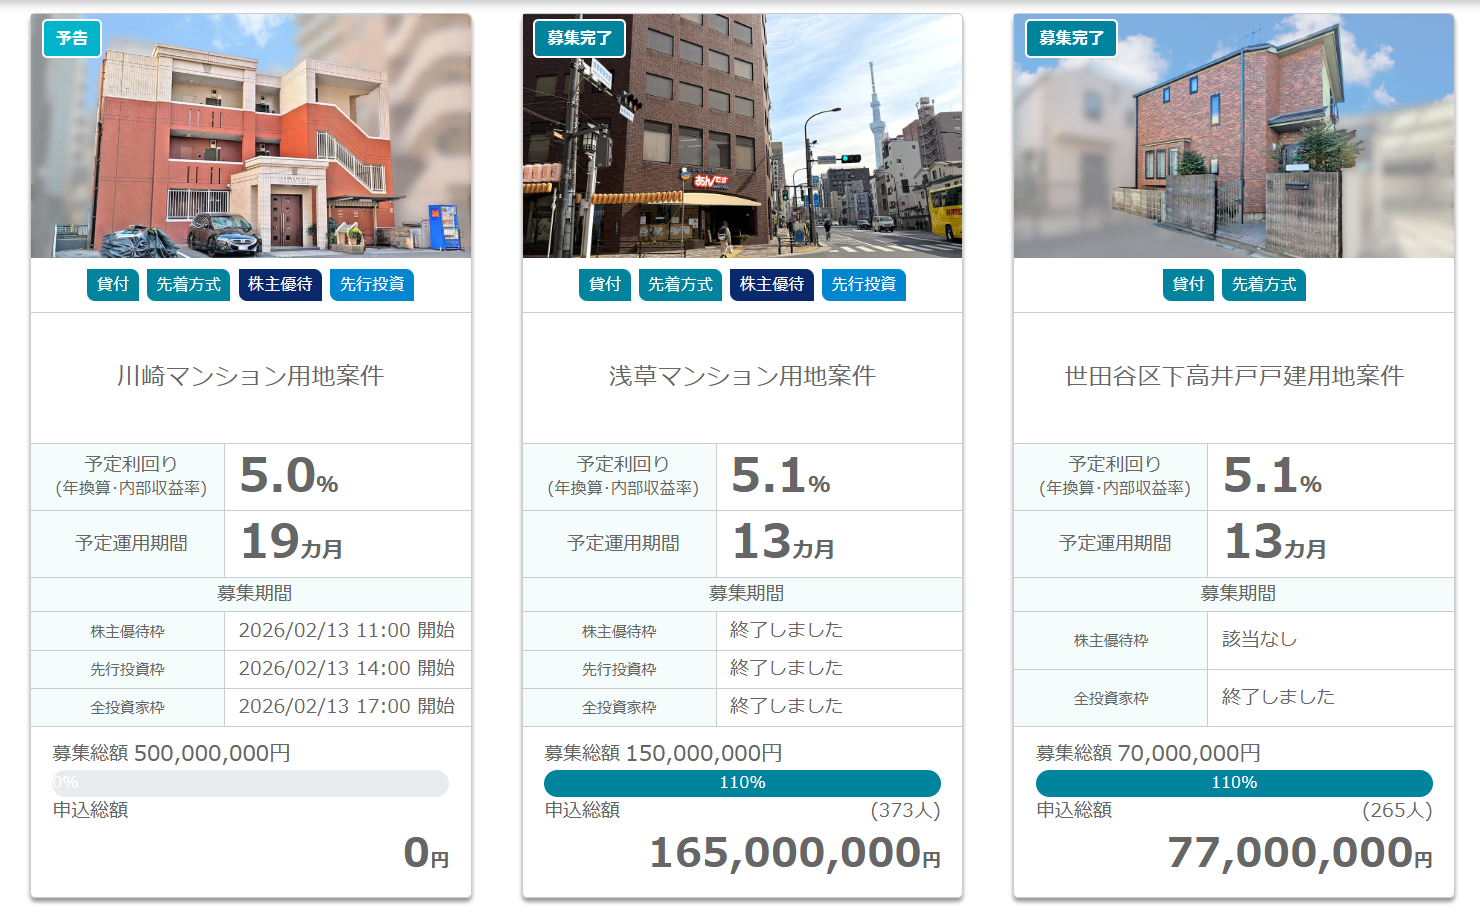Click 先行投資 tag under the Kawasaki property

click(x=372, y=285)
